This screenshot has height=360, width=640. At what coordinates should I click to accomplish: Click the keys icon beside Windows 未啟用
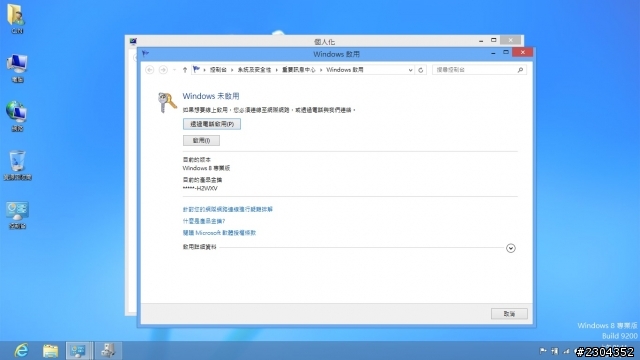point(167,102)
